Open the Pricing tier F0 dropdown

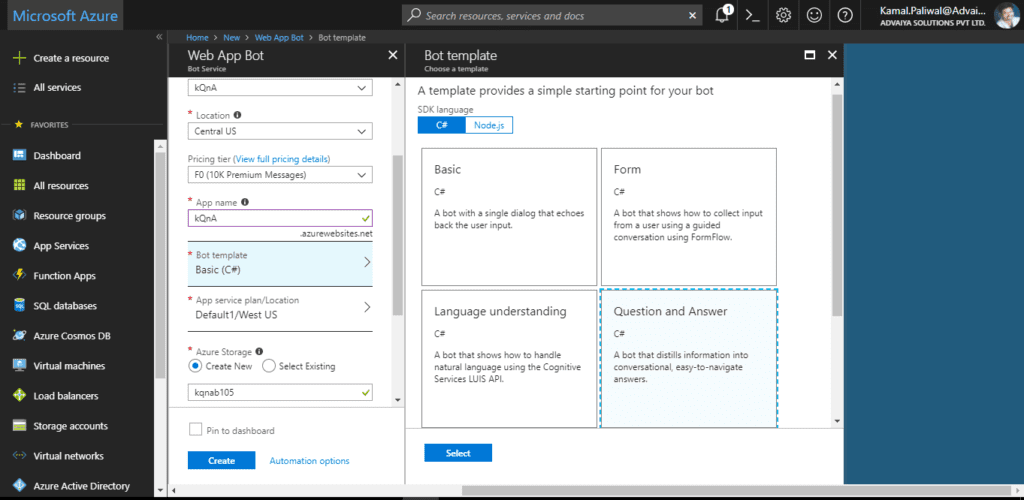(x=280, y=175)
